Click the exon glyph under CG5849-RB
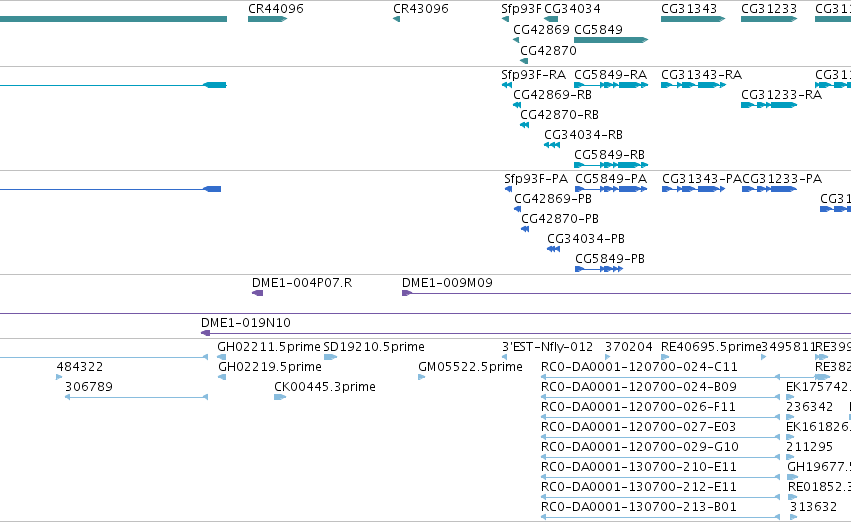 pyautogui.click(x=611, y=165)
